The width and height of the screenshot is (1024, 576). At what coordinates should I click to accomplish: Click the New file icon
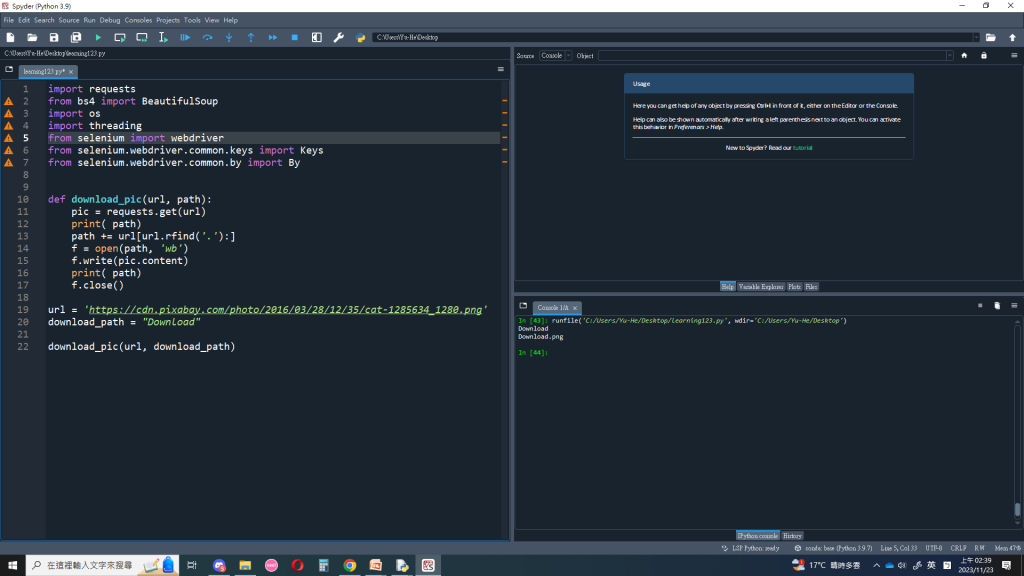tap(10, 37)
